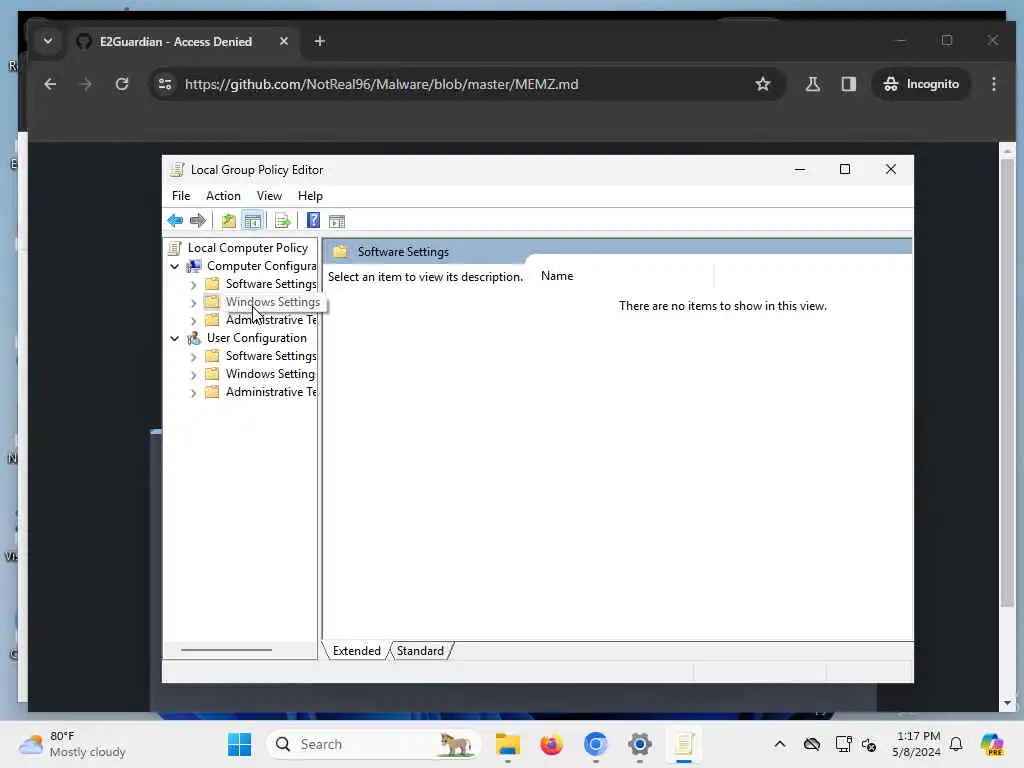This screenshot has height=768, width=1024.
Task: Select Windows Settings under Computer Configuration
Action: click(x=272, y=302)
